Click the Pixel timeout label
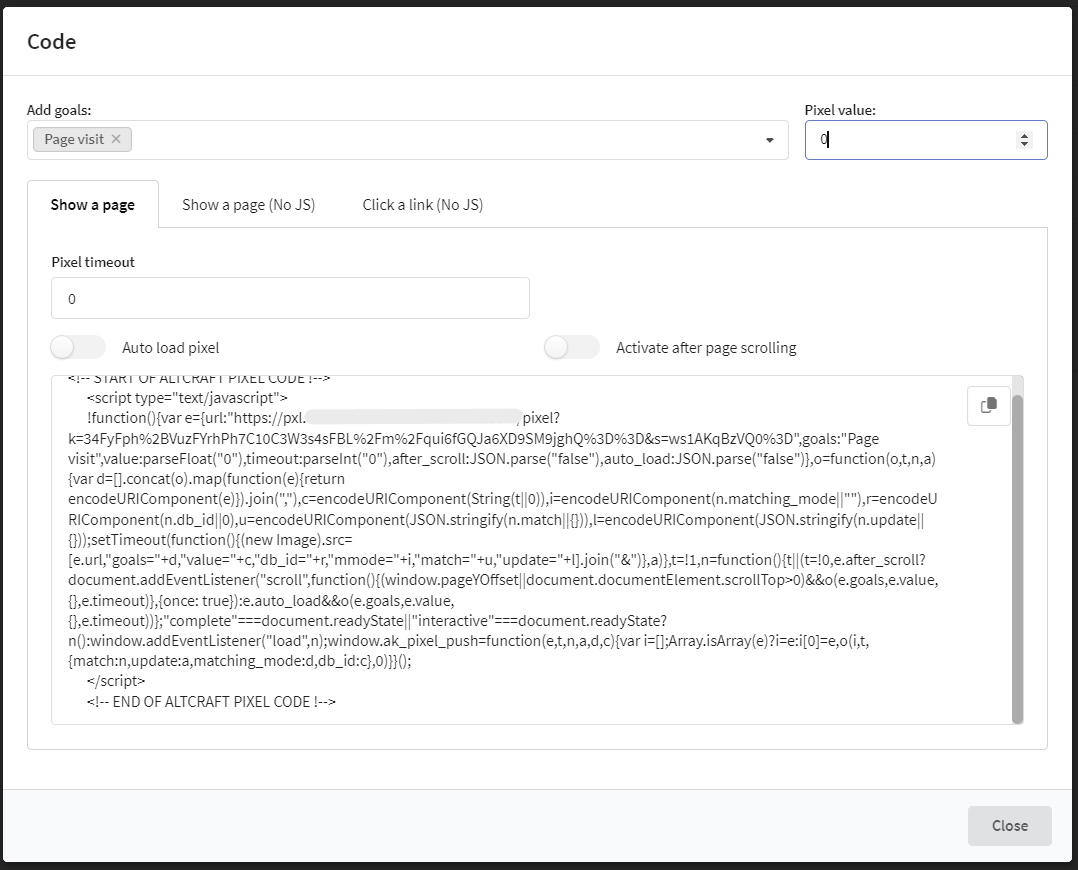 click(x=93, y=262)
